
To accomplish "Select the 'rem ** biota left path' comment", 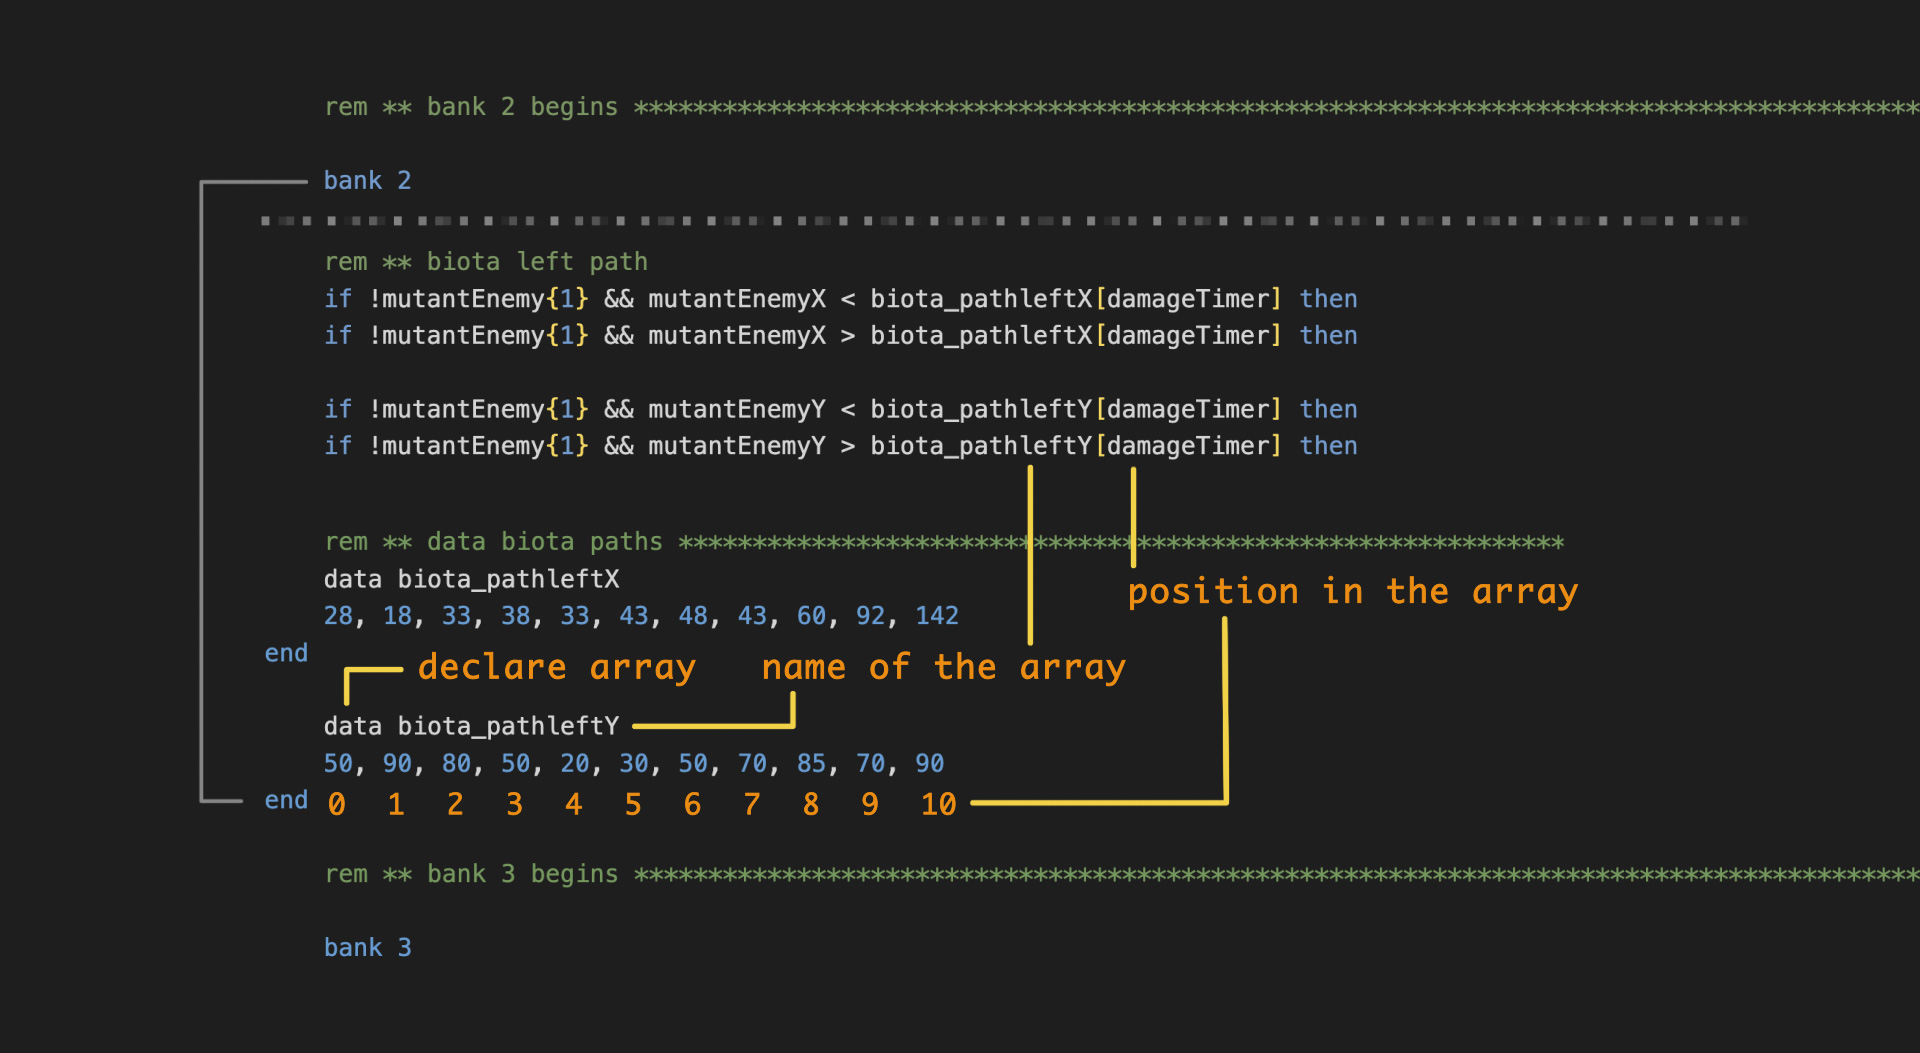I will (x=485, y=261).
